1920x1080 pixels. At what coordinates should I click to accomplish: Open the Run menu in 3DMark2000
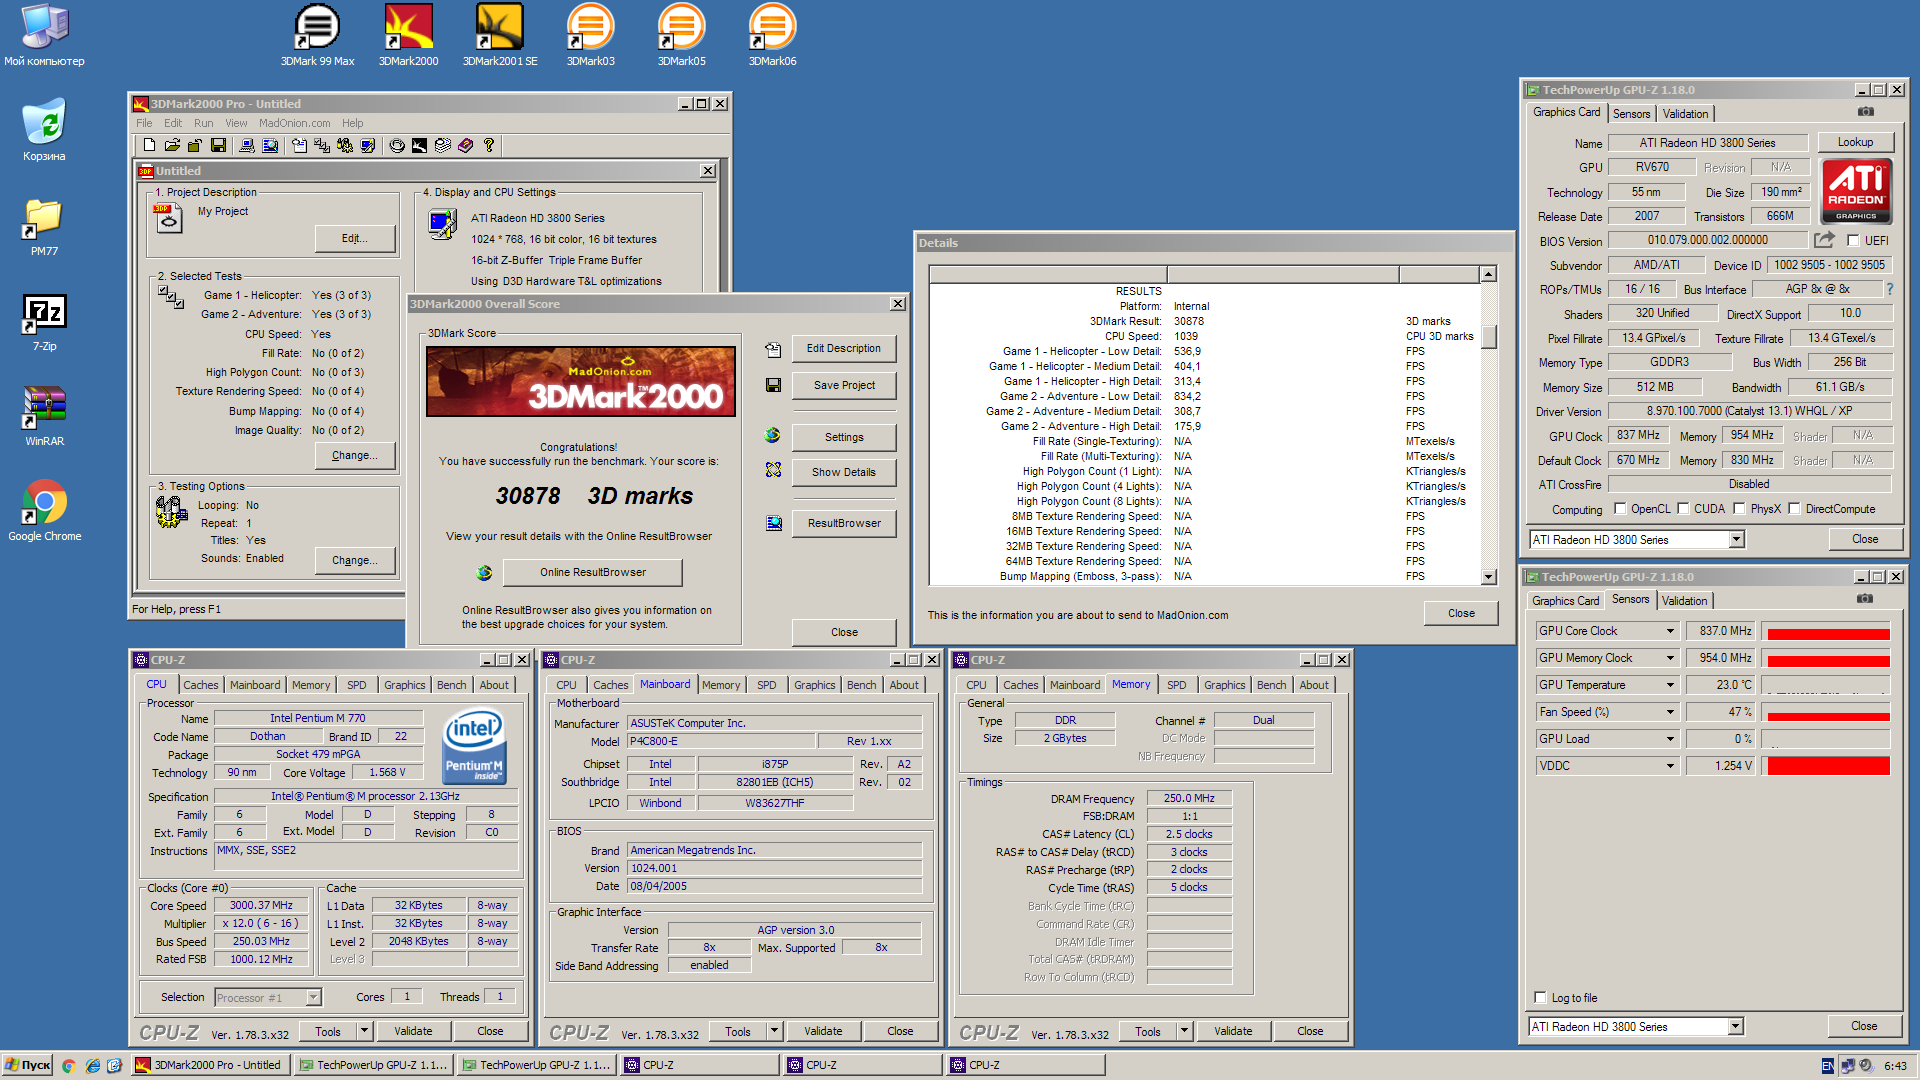[x=204, y=124]
